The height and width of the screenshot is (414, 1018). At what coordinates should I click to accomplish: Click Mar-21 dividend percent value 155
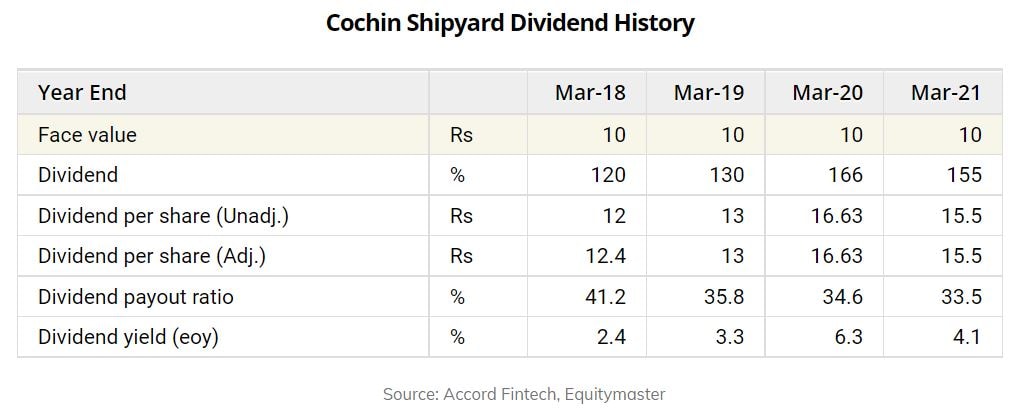[x=962, y=175]
